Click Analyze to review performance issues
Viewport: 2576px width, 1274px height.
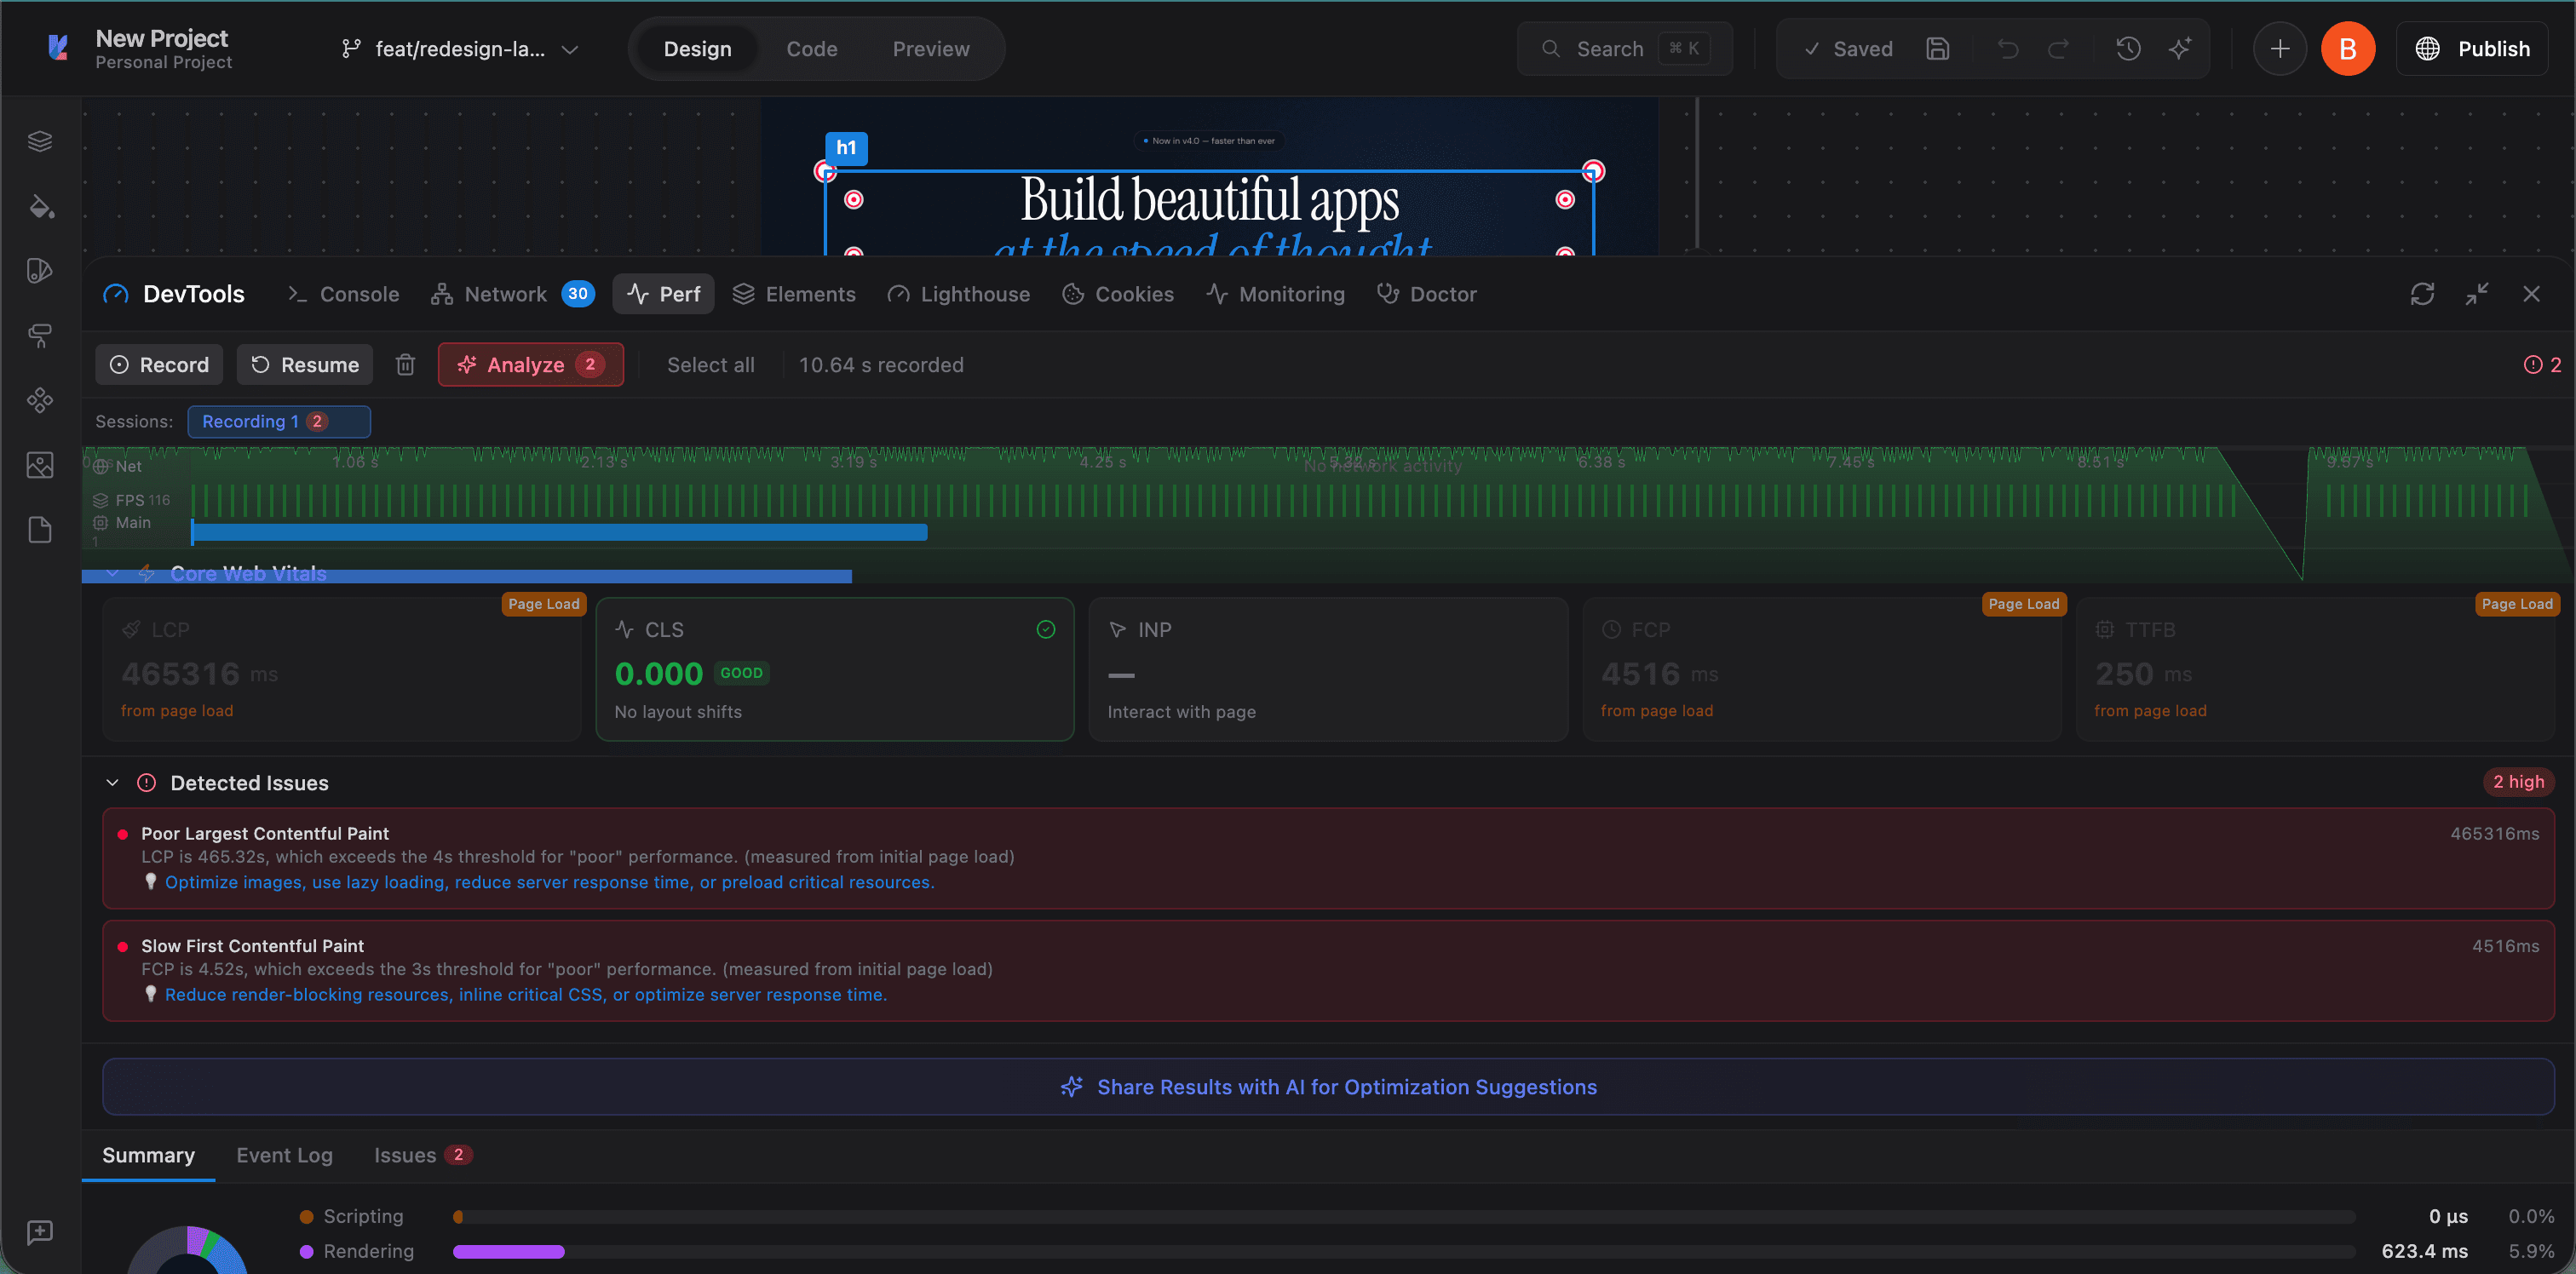click(530, 364)
